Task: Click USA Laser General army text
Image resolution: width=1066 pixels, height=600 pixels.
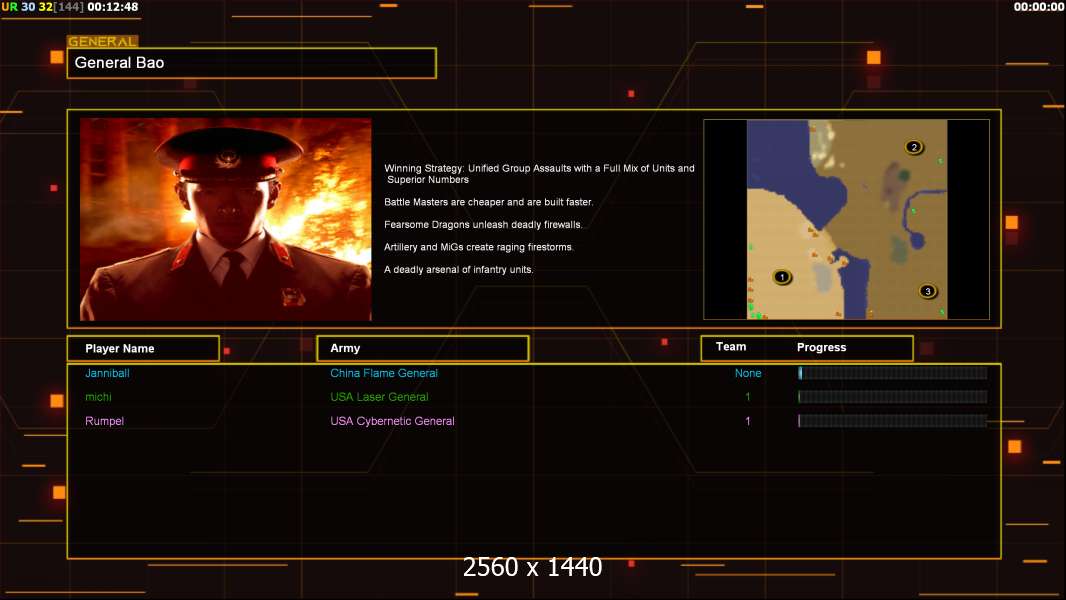Action: [x=379, y=397]
